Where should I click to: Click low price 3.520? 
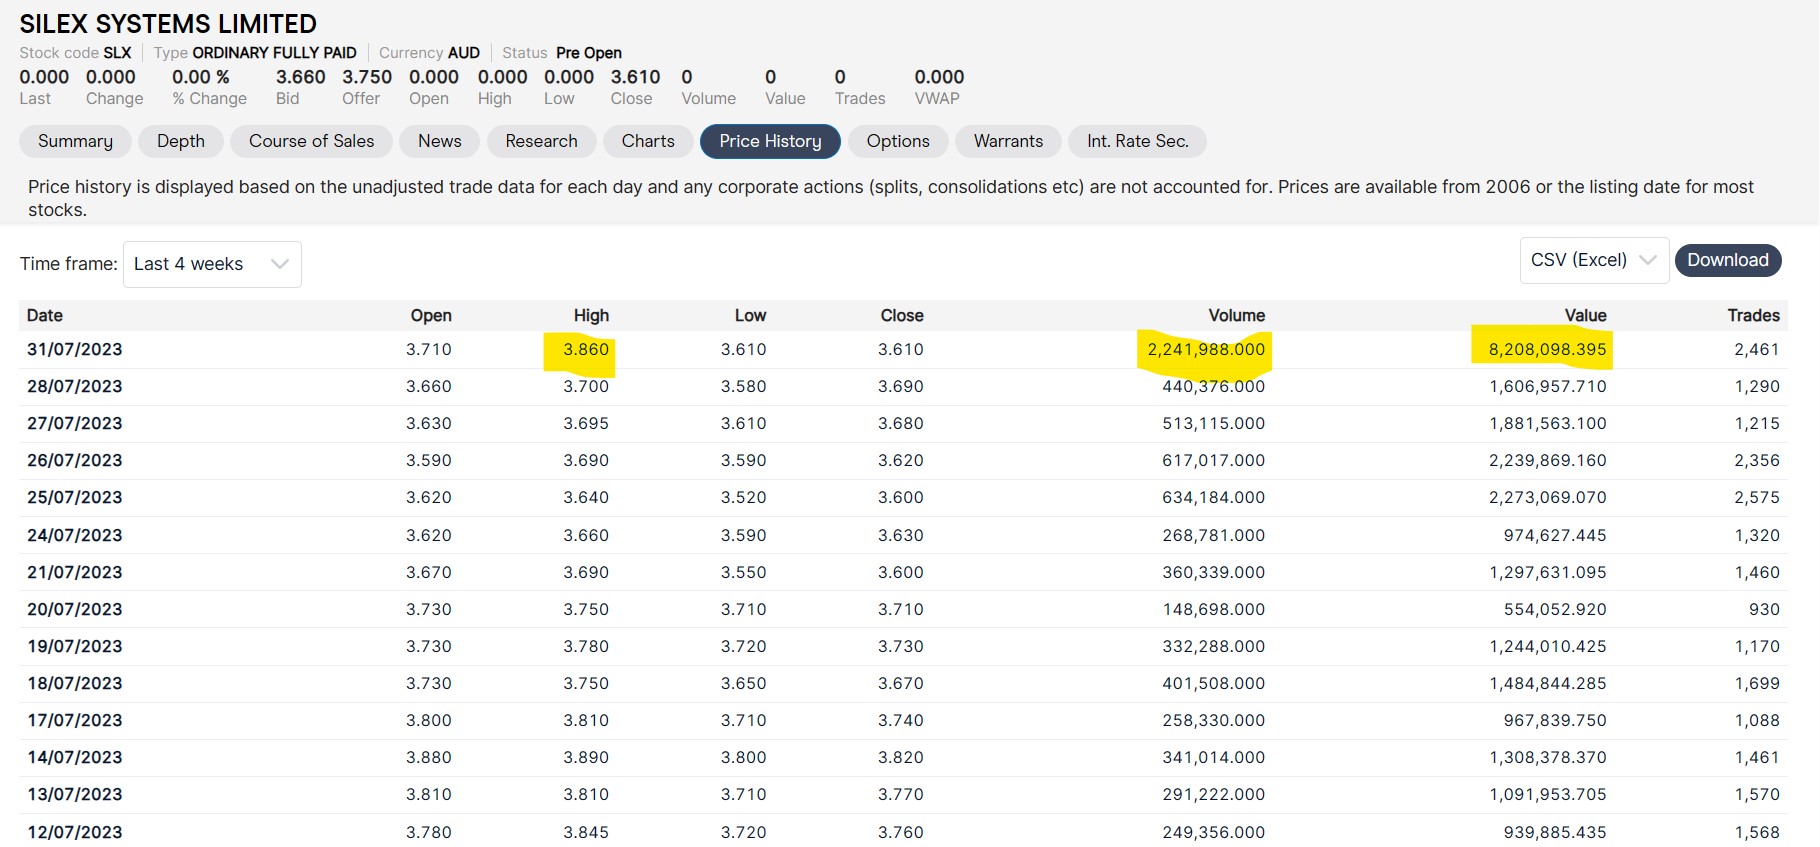pos(743,498)
